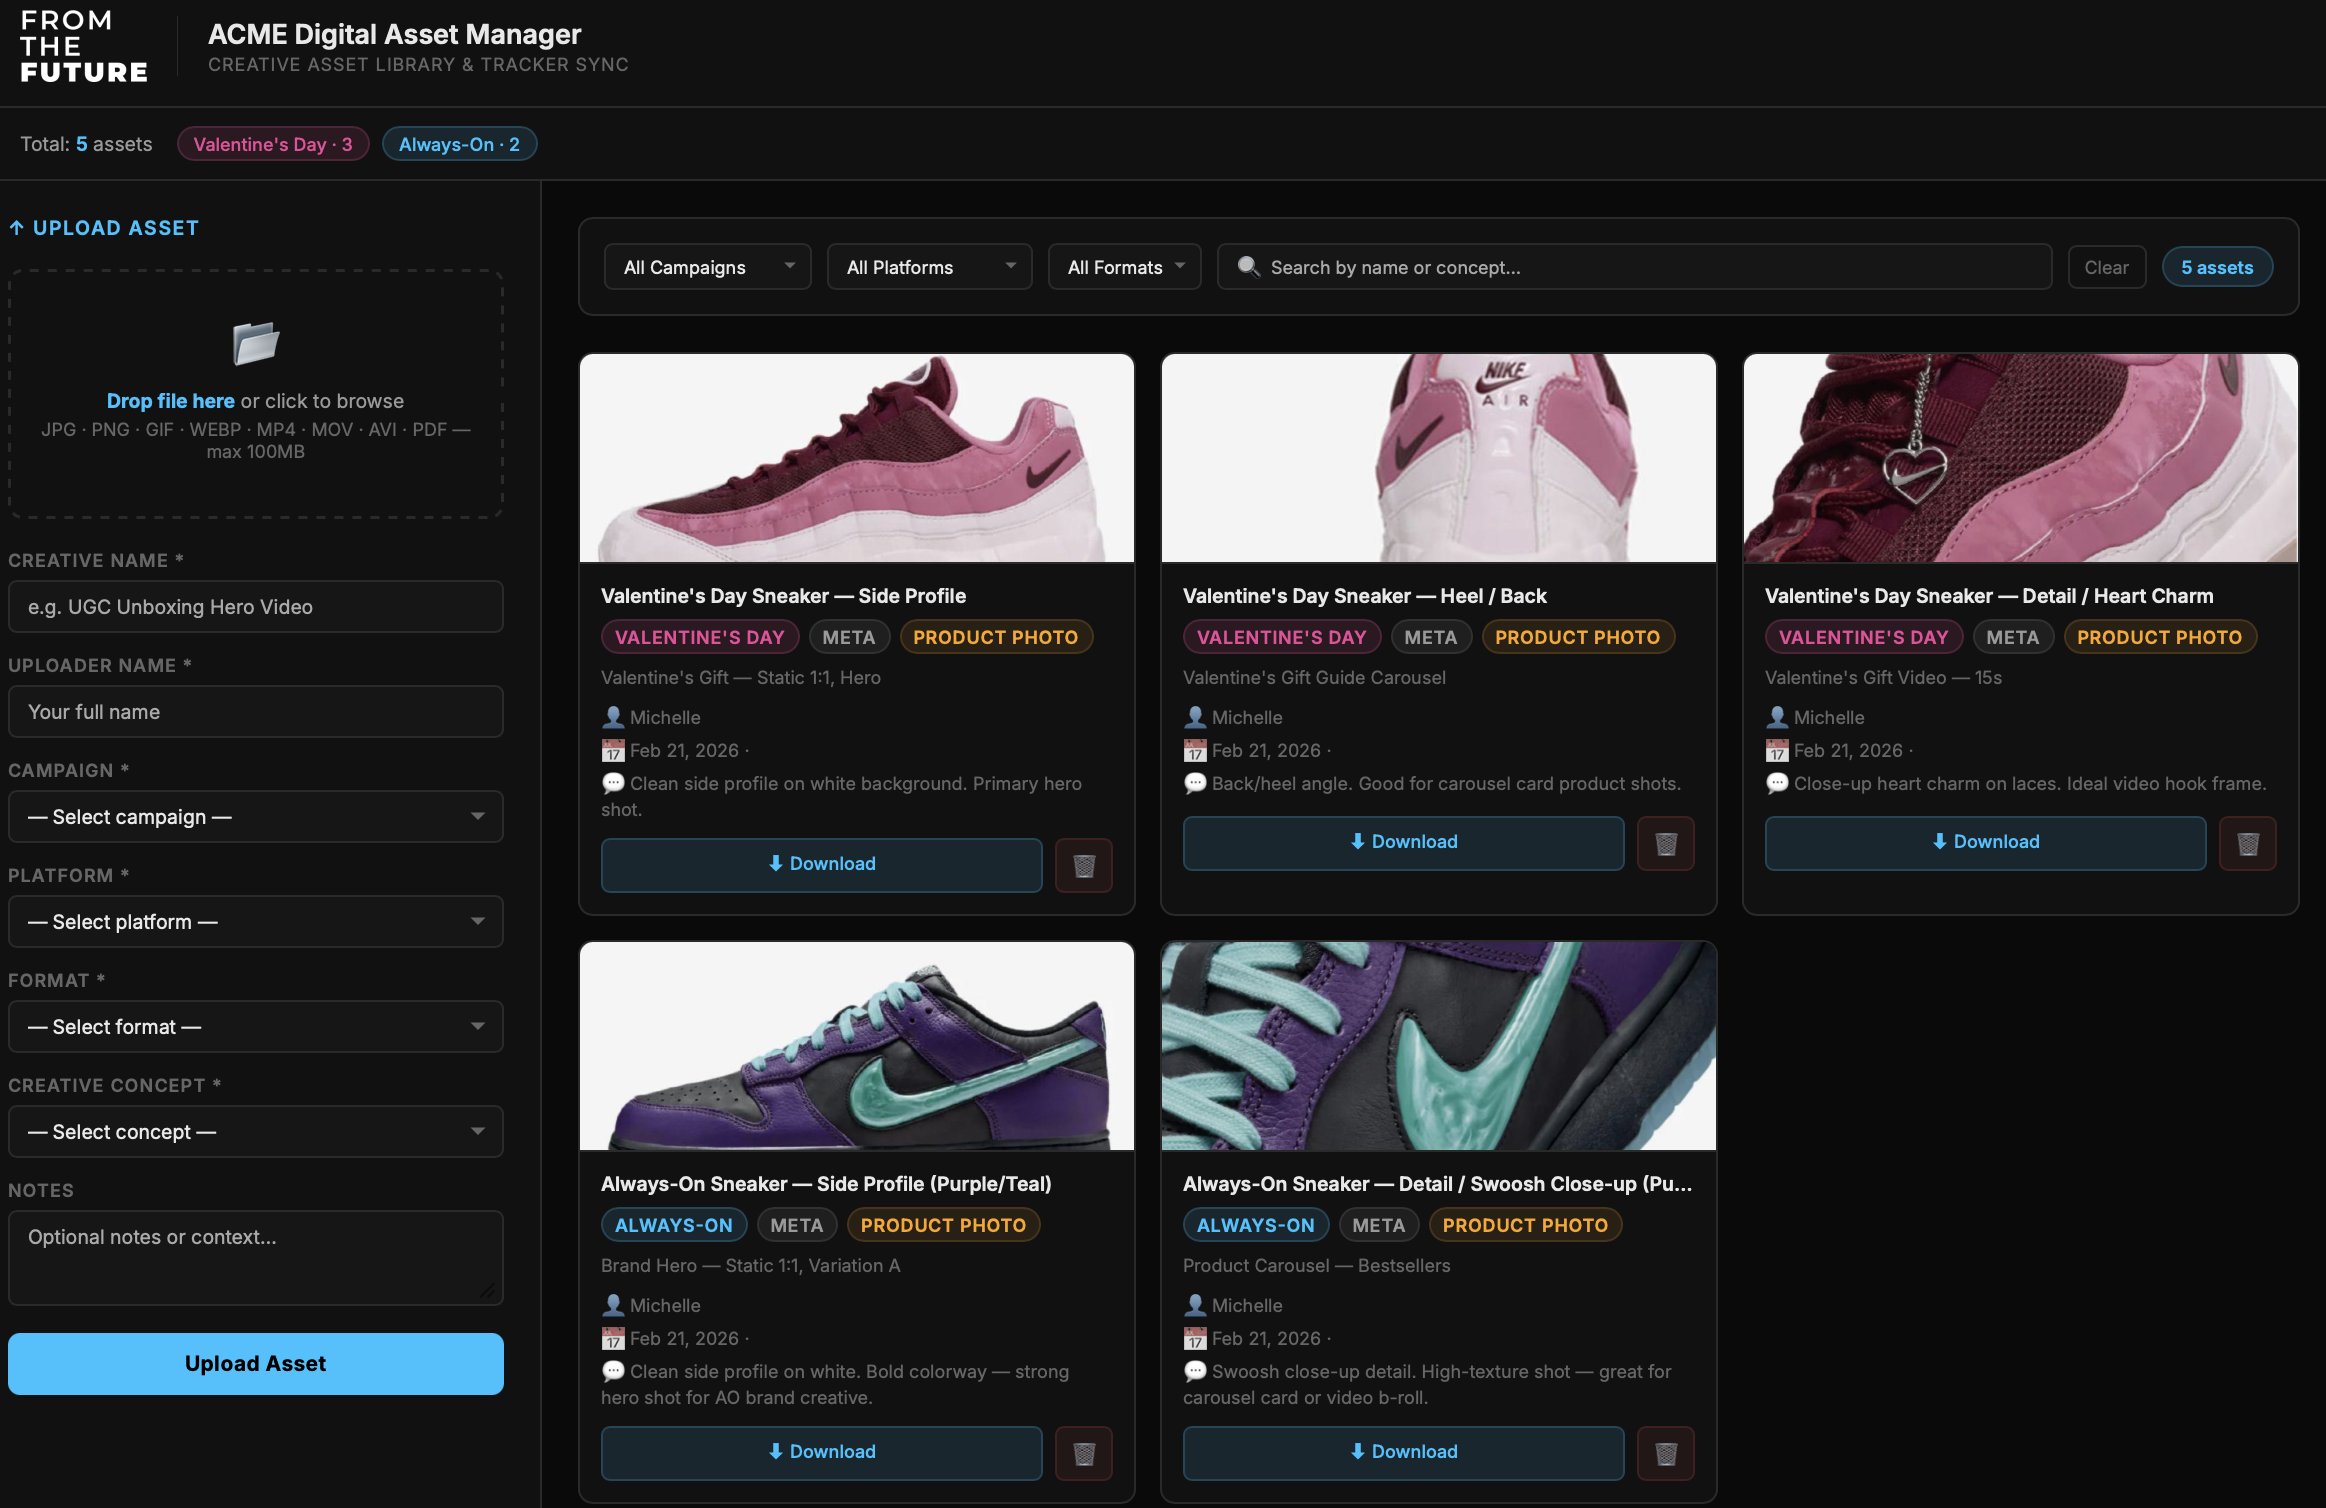Click the 5 assets count badge
The image size is (2326, 1508).
click(x=2217, y=267)
